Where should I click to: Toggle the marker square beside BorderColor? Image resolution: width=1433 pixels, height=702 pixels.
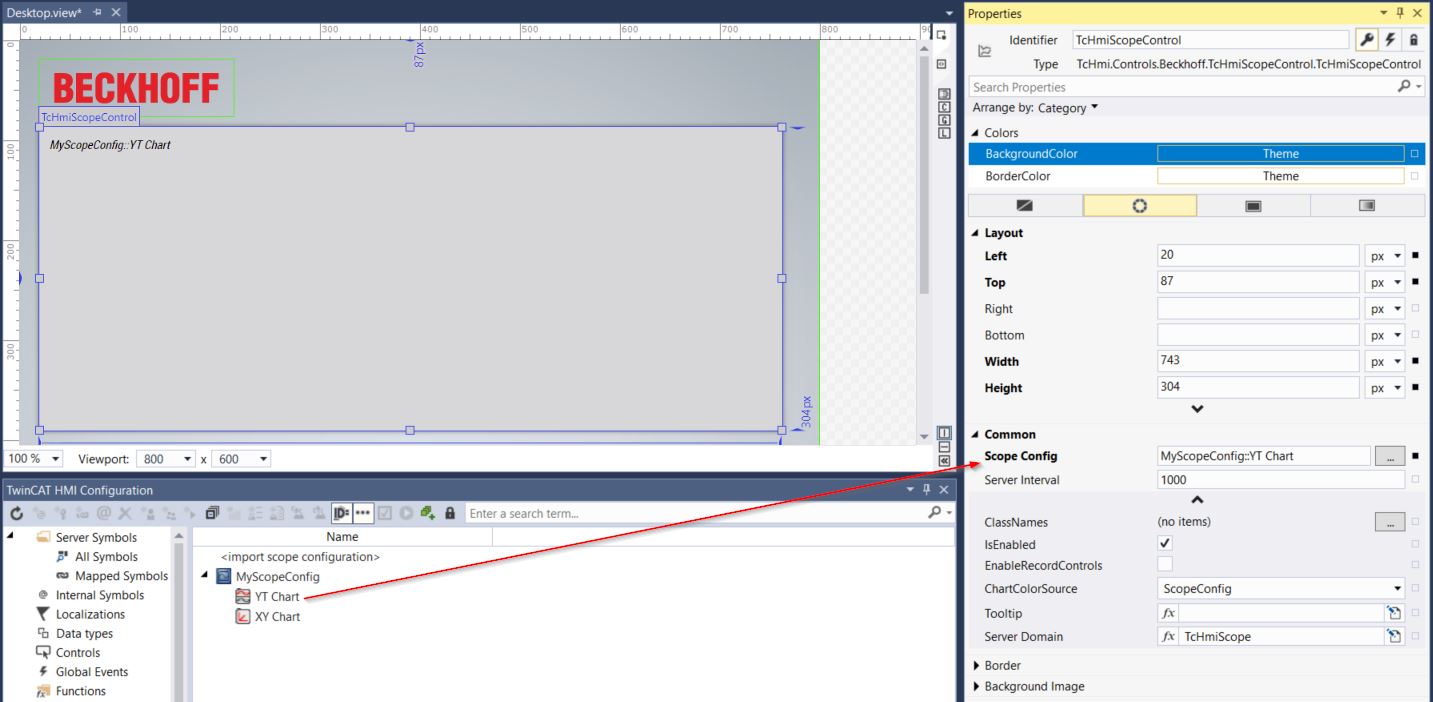pos(1414,176)
